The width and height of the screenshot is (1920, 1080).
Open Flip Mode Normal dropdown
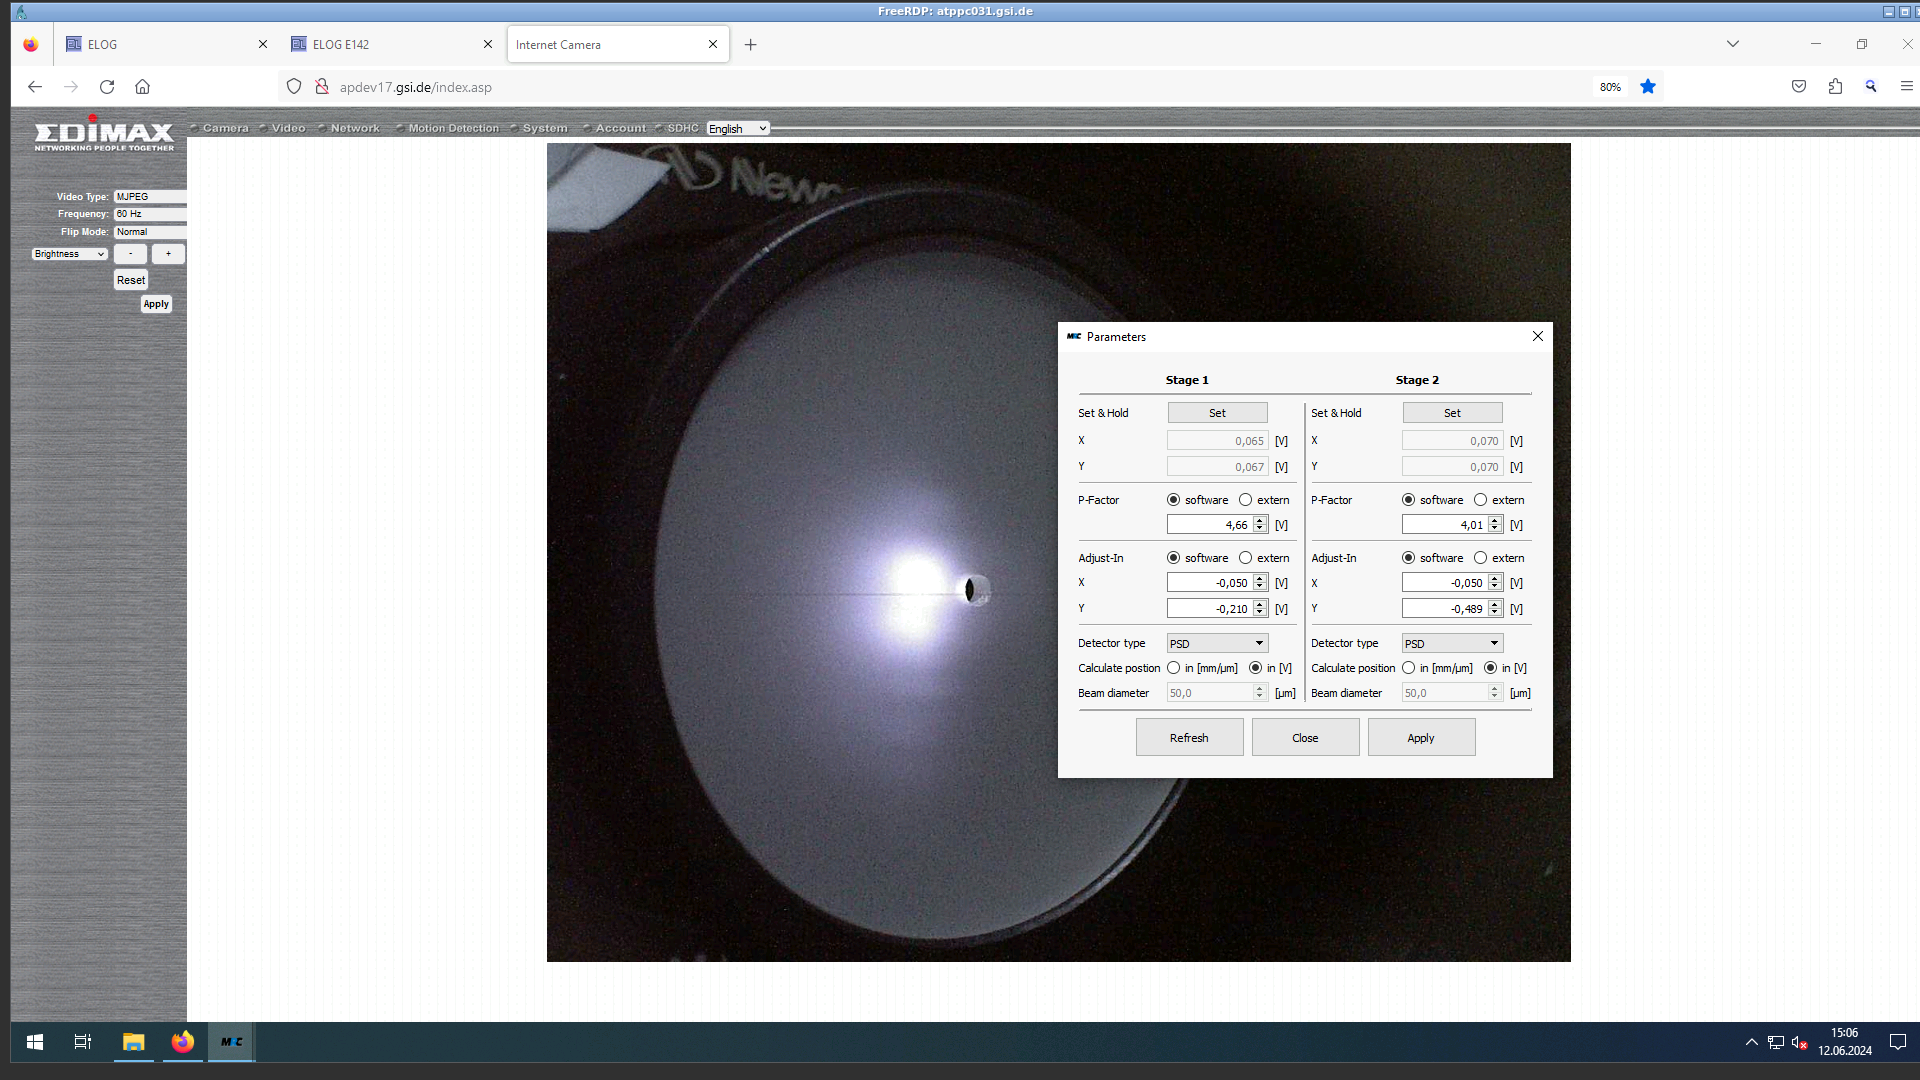coord(150,232)
